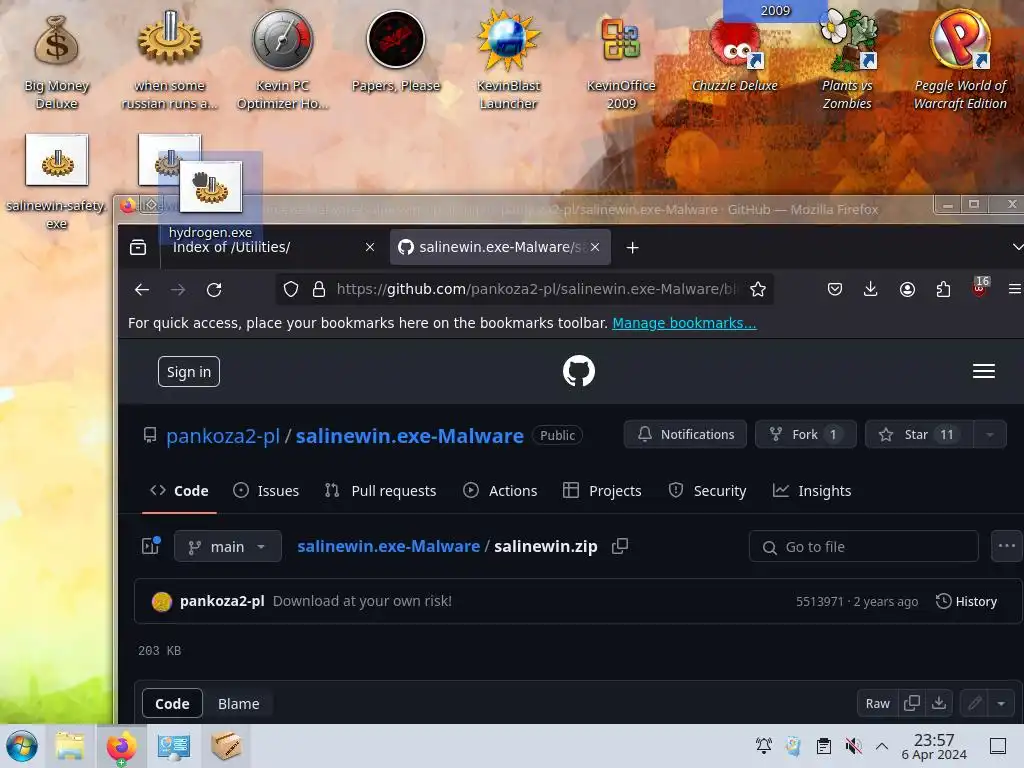1024x768 pixels.
Task: Expand the edit file options dropdown arrow
Action: (x=1001, y=703)
